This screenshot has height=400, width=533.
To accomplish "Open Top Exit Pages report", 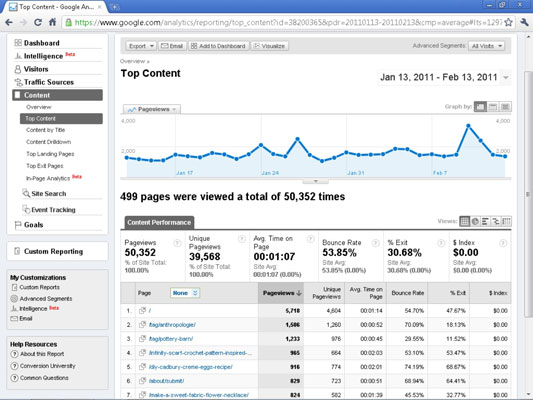I will tap(45, 166).
